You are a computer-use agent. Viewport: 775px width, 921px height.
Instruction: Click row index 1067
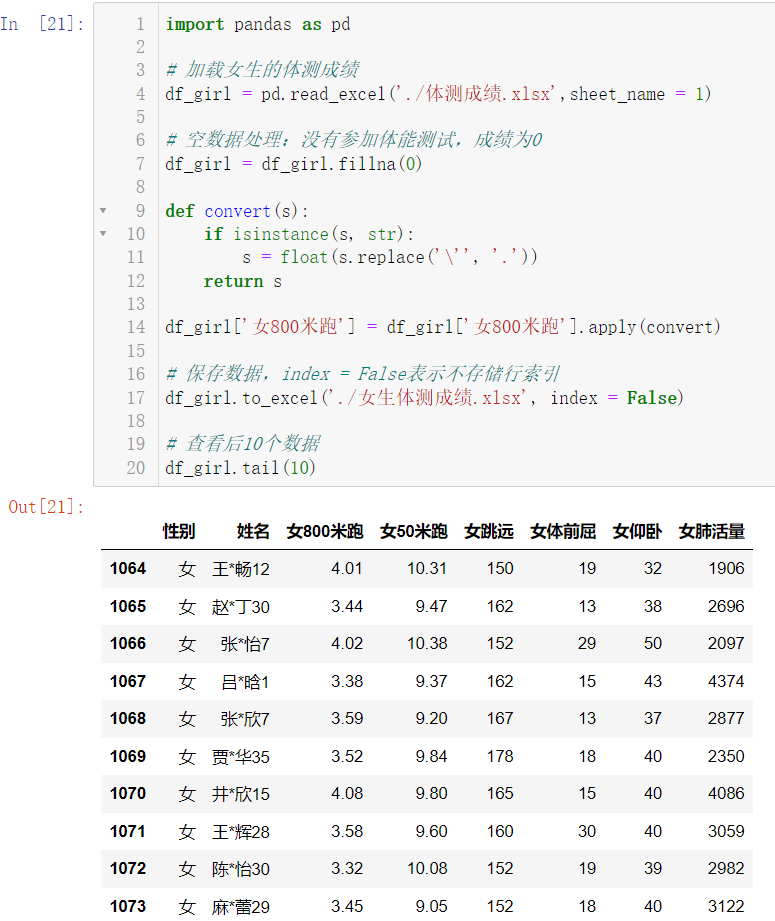coord(128,681)
